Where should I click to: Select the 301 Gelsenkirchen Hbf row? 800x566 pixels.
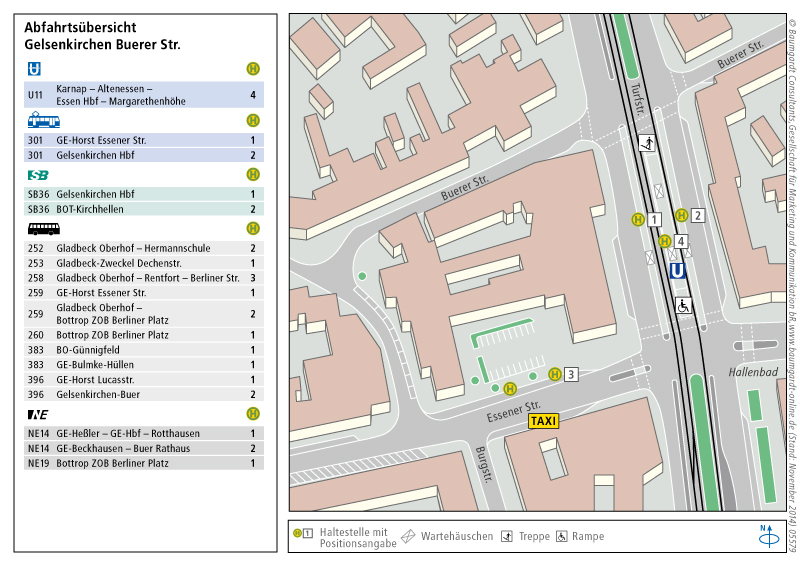click(144, 155)
